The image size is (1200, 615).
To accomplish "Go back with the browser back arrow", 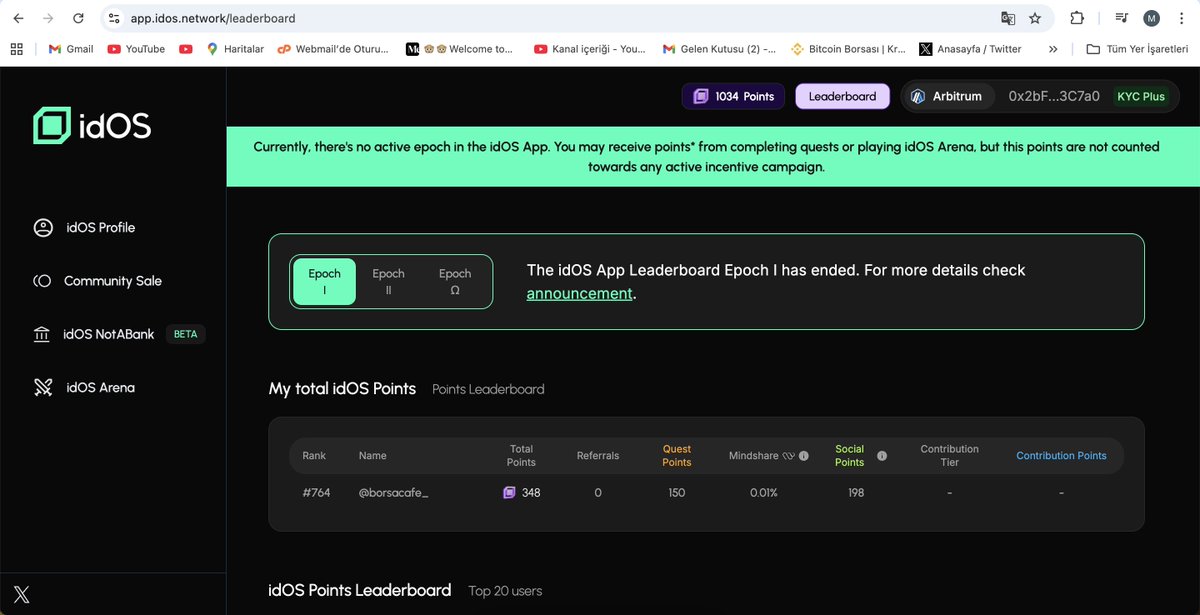I will tap(18, 18).
